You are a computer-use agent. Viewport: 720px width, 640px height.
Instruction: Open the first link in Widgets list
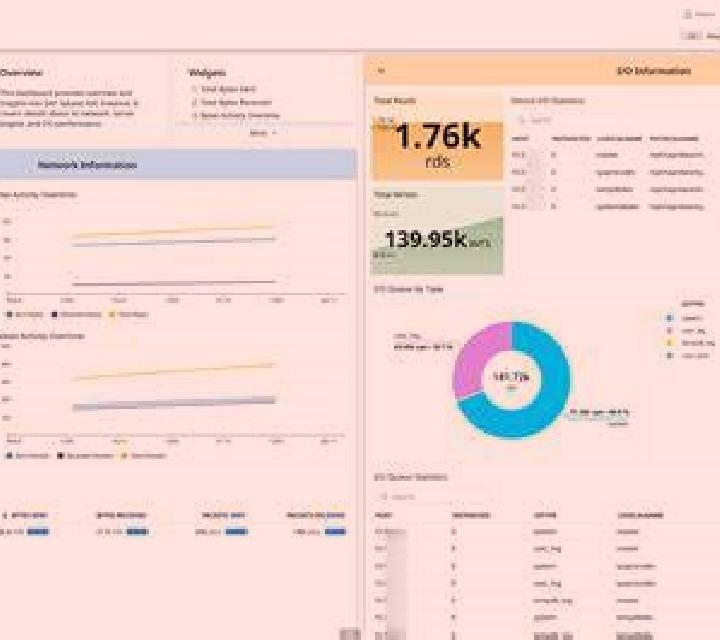pyautogui.click(x=228, y=89)
